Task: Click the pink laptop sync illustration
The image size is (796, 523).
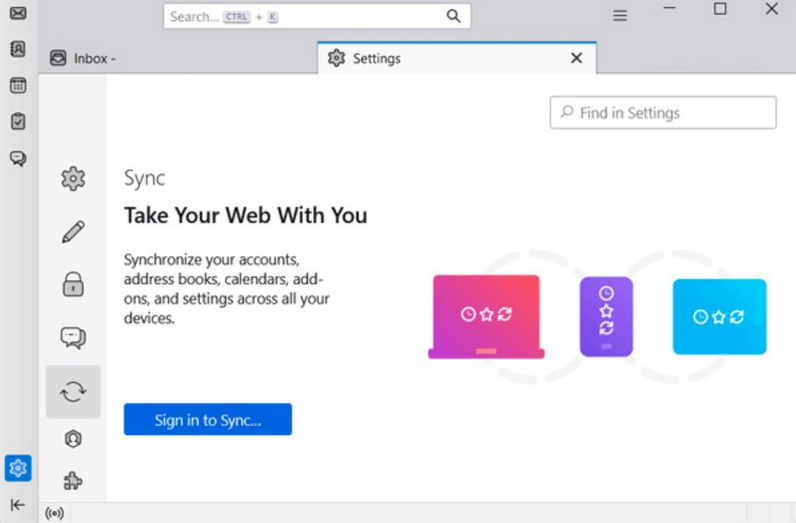Action: (x=486, y=317)
